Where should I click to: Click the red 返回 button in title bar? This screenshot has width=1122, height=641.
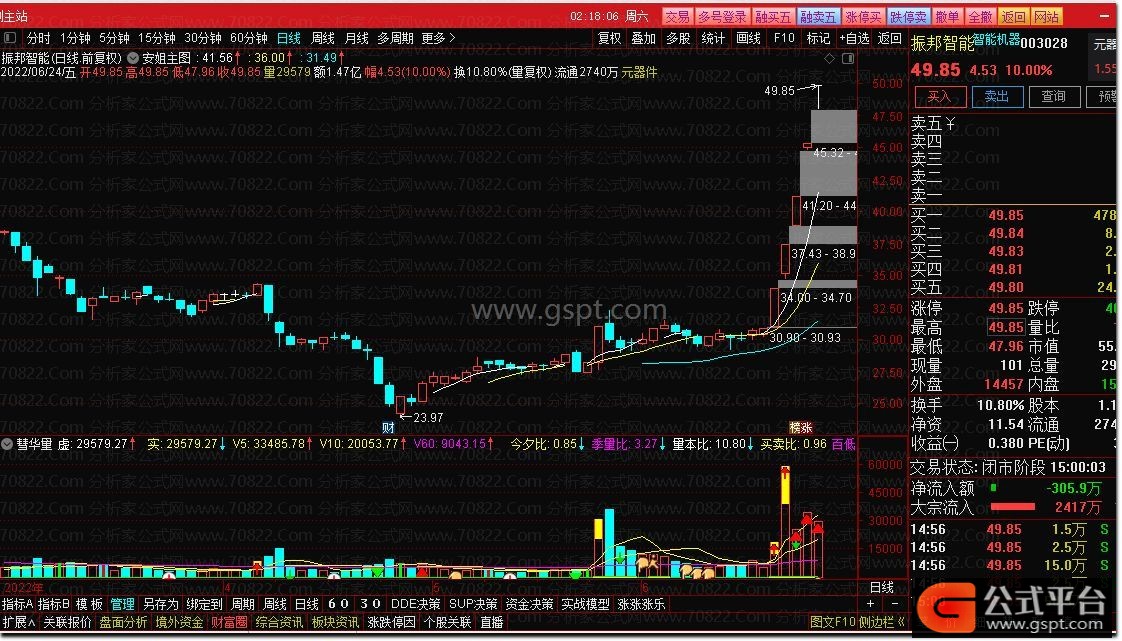coord(1013,16)
